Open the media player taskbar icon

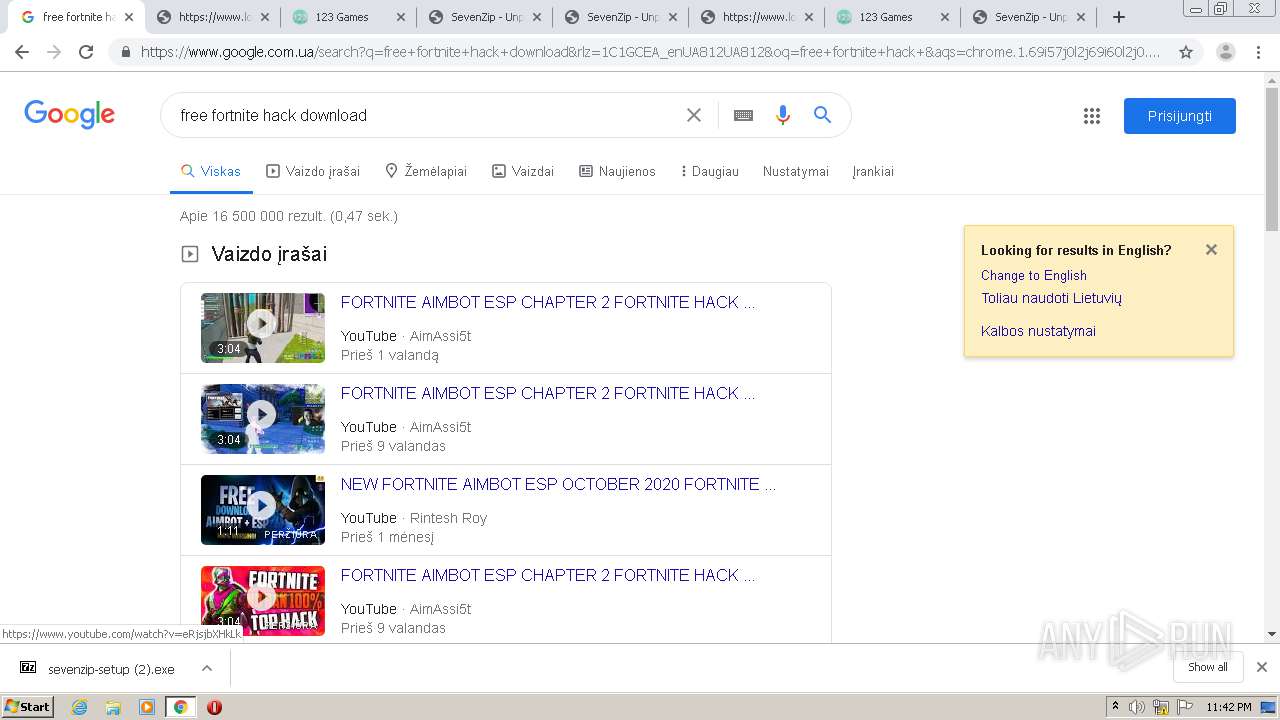pyautogui.click(x=147, y=707)
